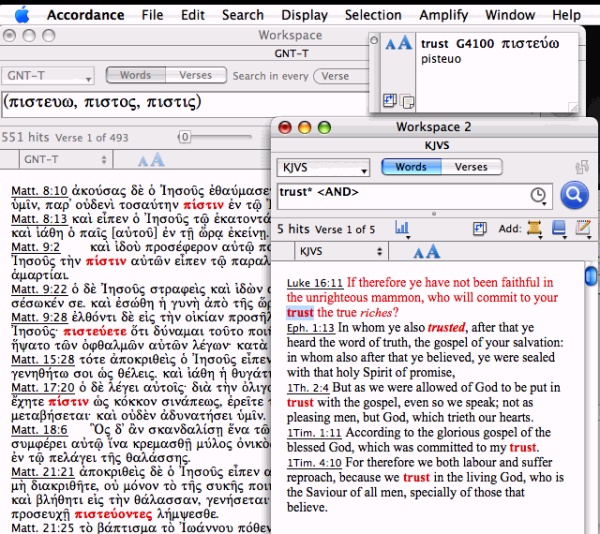Select Verses mode in Workspace 2
The image size is (600, 534).
(x=471, y=167)
